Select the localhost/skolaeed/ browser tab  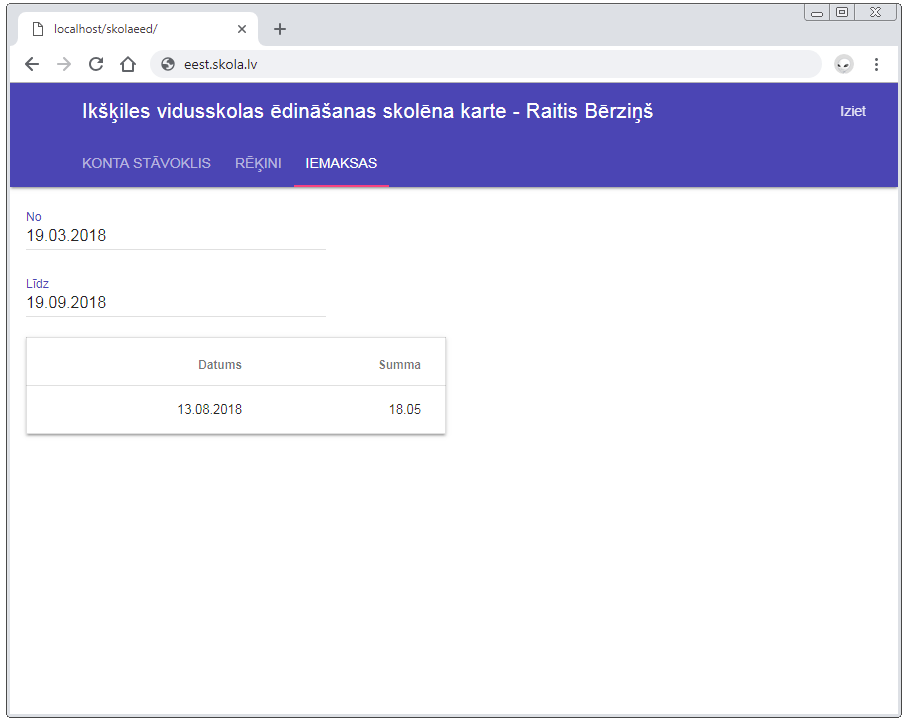138,29
